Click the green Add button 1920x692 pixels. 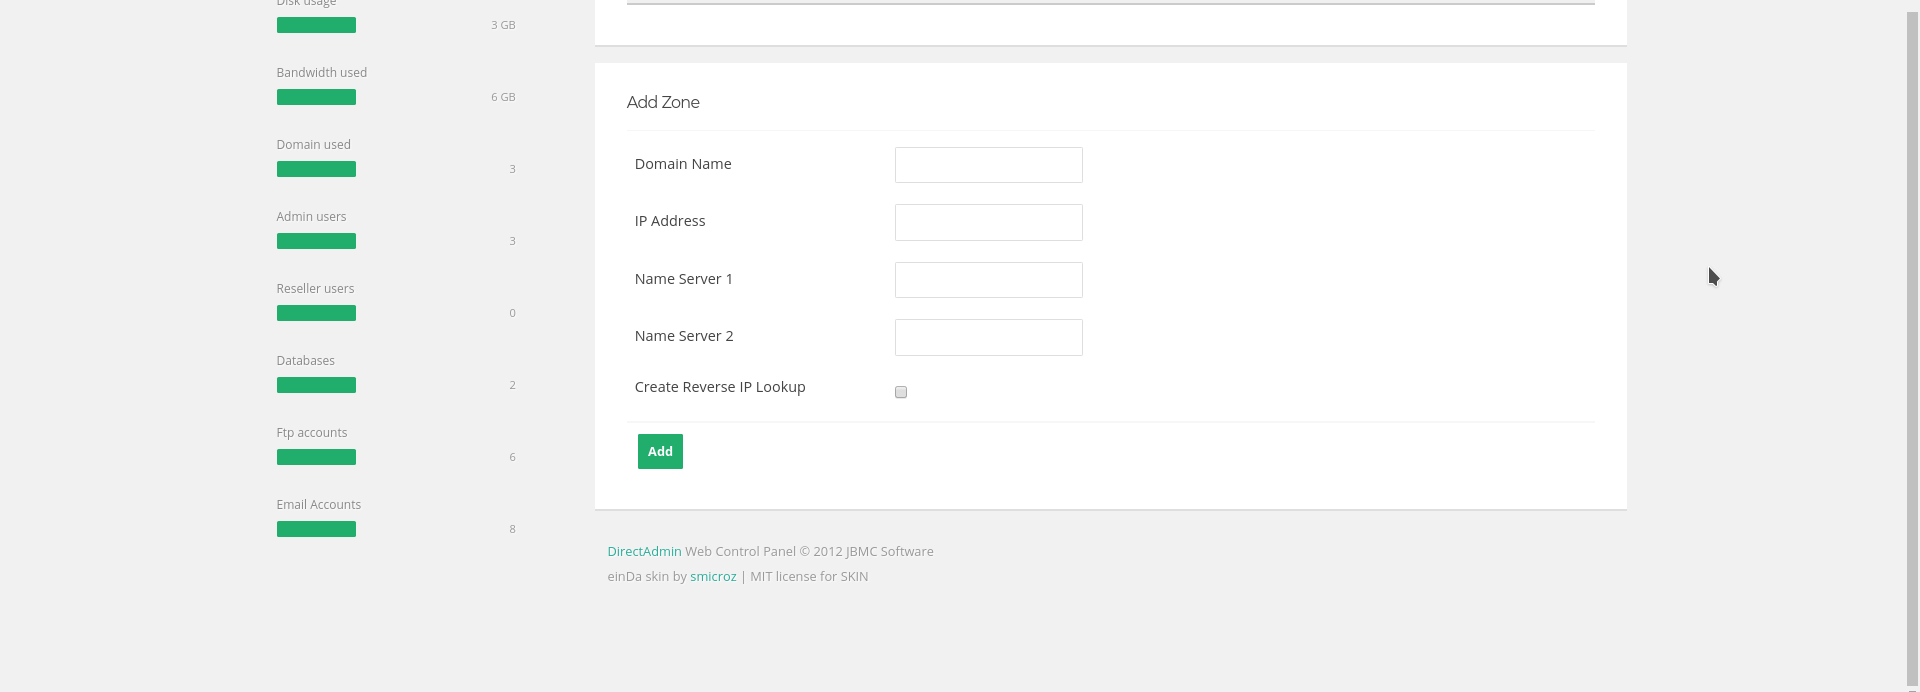point(660,451)
